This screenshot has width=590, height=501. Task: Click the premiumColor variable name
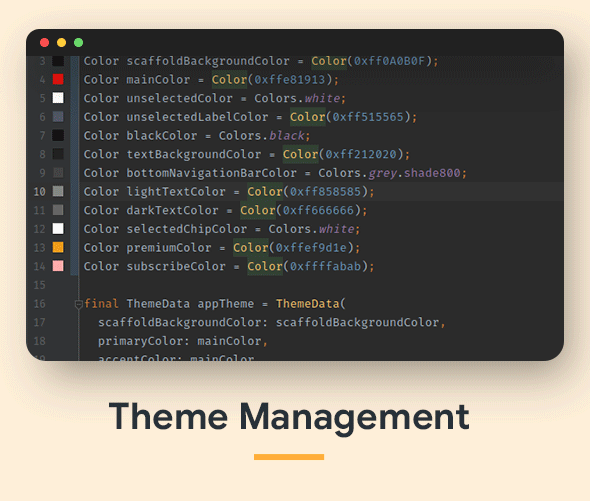click(169, 248)
